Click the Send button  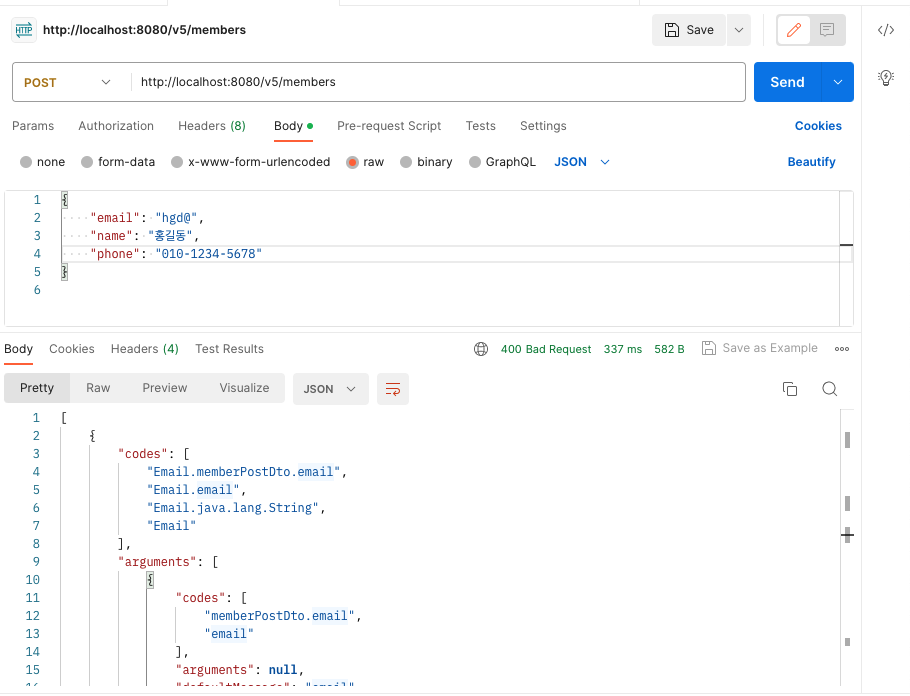788,82
